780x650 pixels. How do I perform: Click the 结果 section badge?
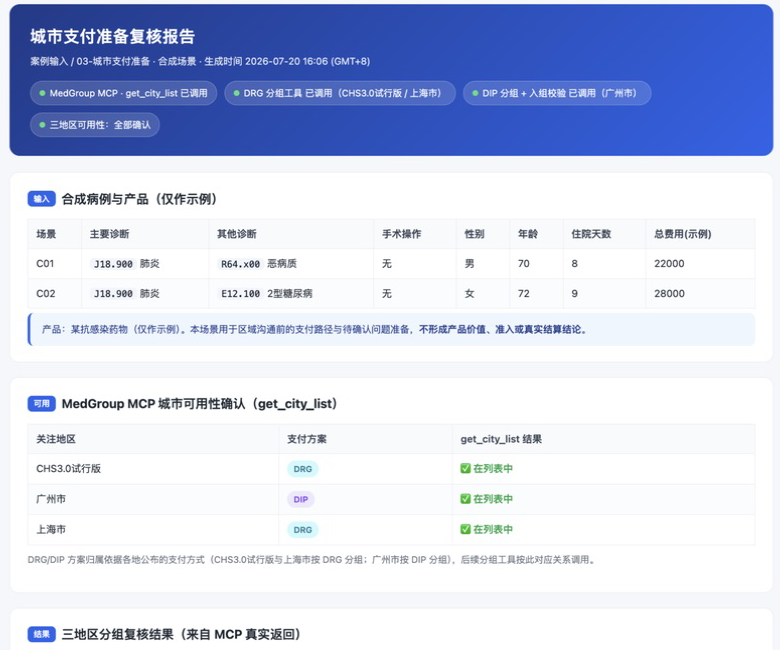[x=41, y=634]
